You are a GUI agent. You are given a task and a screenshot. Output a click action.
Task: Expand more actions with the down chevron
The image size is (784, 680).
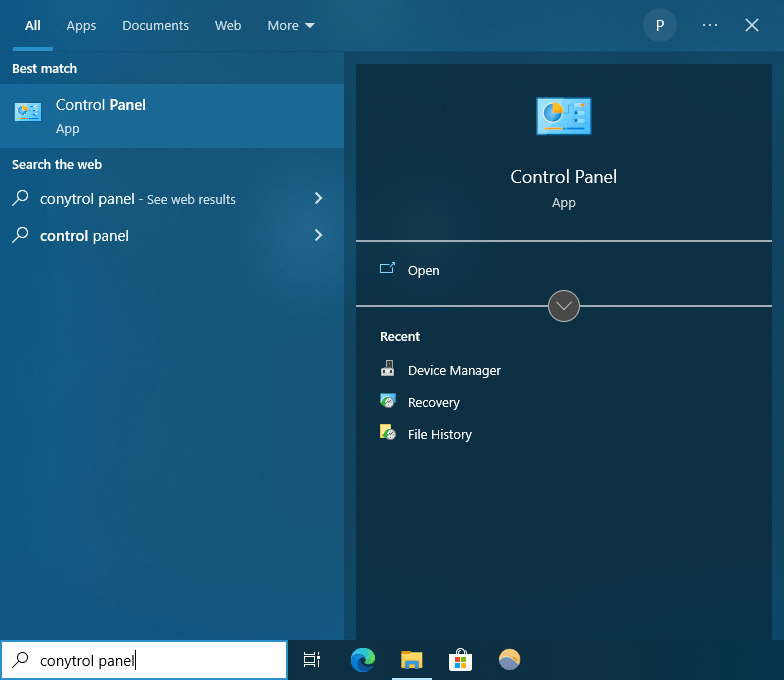[x=564, y=306]
